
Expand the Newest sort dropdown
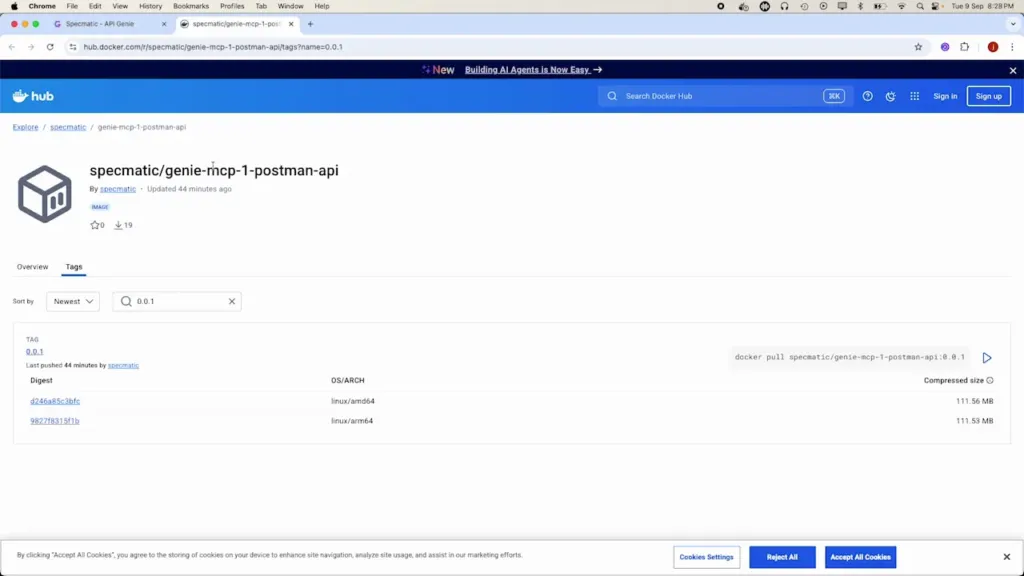(x=73, y=301)
